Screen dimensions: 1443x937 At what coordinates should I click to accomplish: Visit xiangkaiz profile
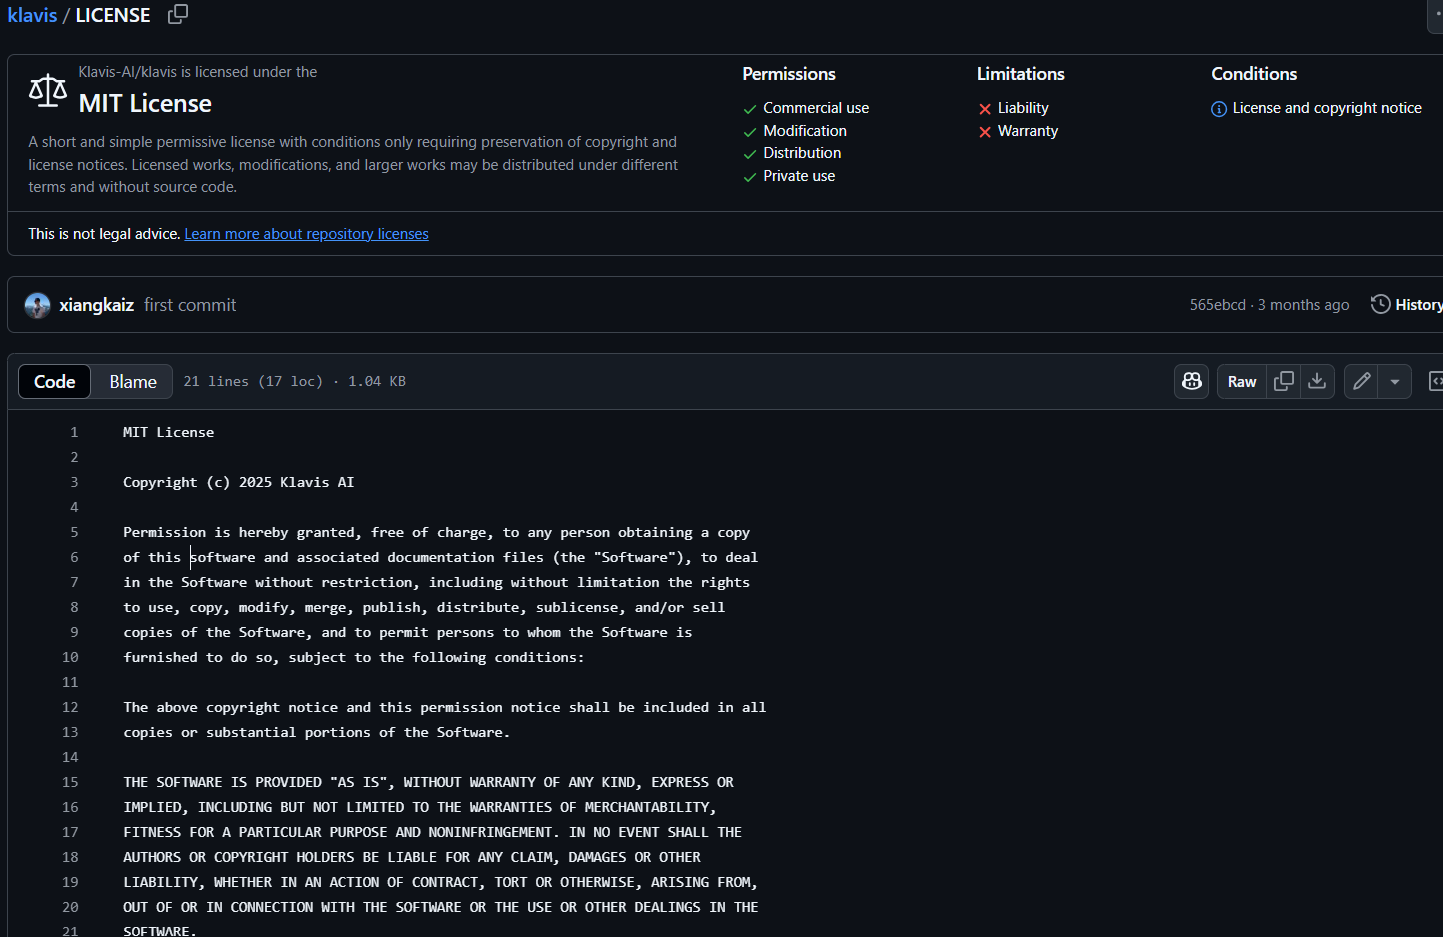point(96,305)
